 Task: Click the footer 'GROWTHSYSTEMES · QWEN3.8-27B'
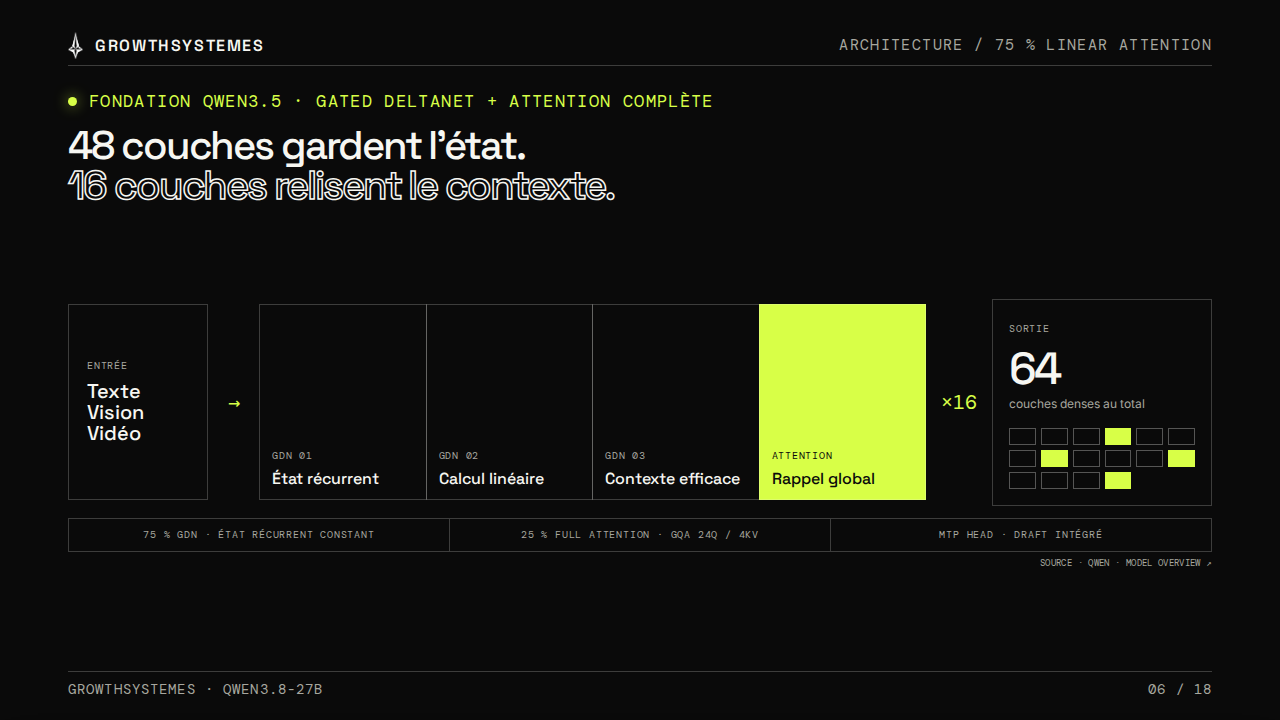195,689
